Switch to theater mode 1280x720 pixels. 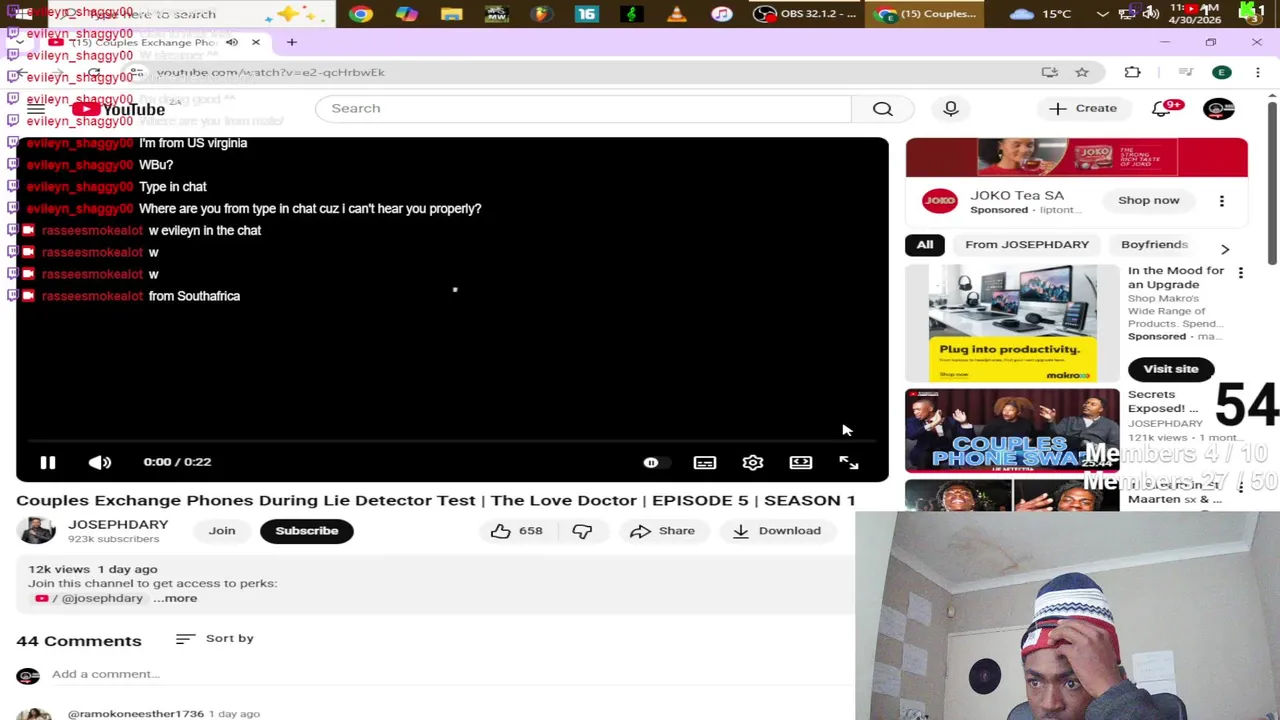coord(801,462)
